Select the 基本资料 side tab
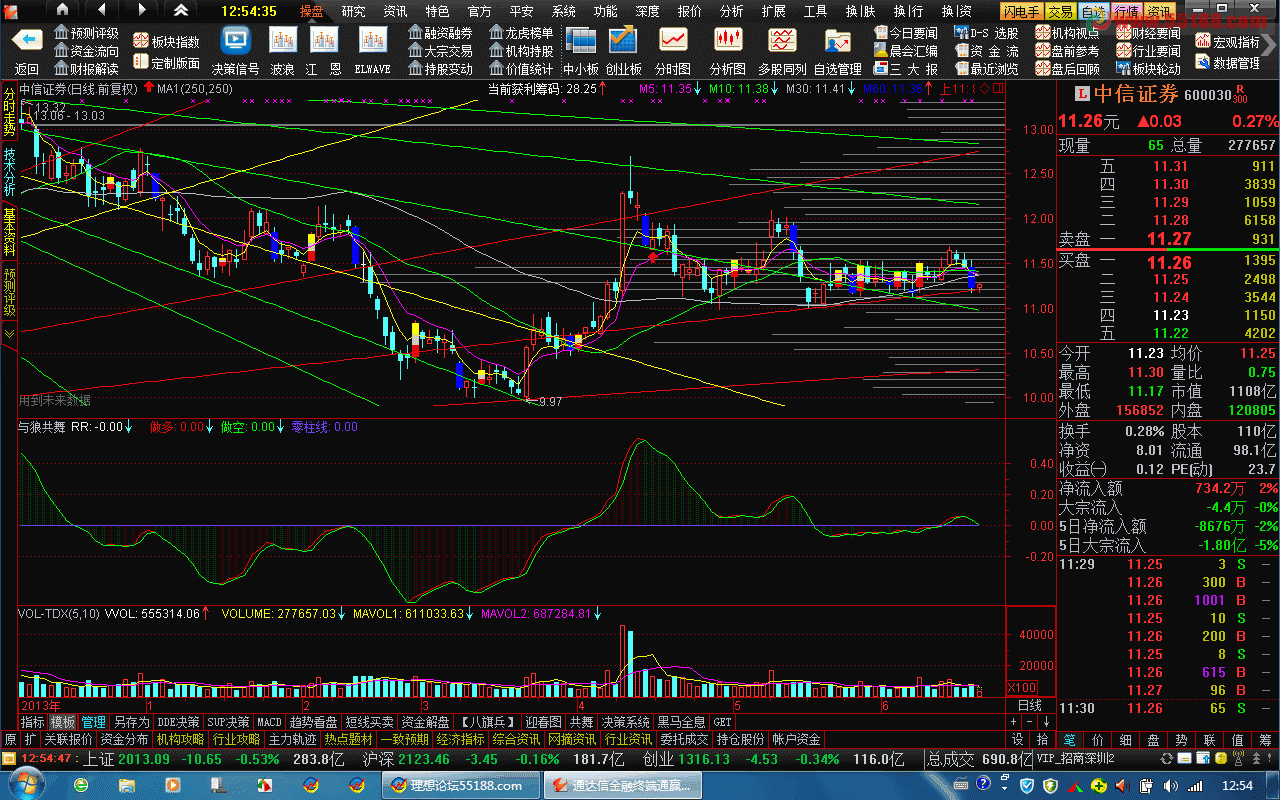 click(x=9, y=232)
